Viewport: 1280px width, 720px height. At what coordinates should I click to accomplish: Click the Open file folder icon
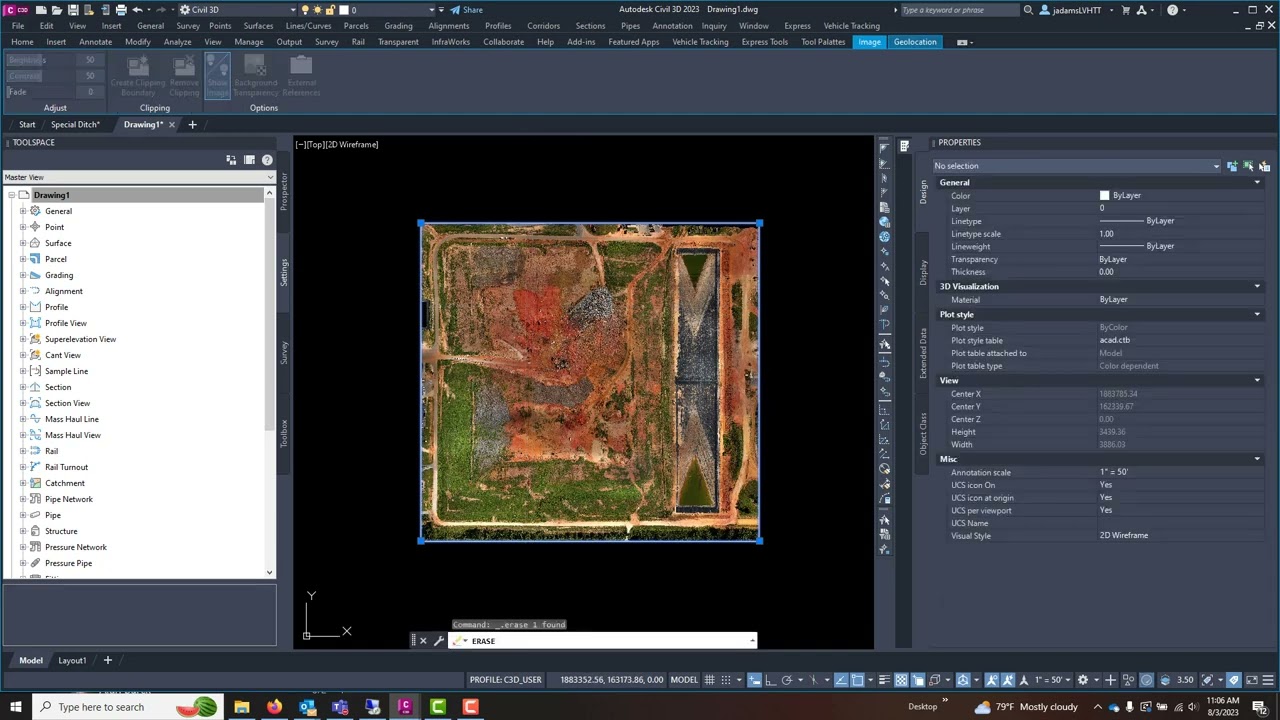[x=57, y=10]
